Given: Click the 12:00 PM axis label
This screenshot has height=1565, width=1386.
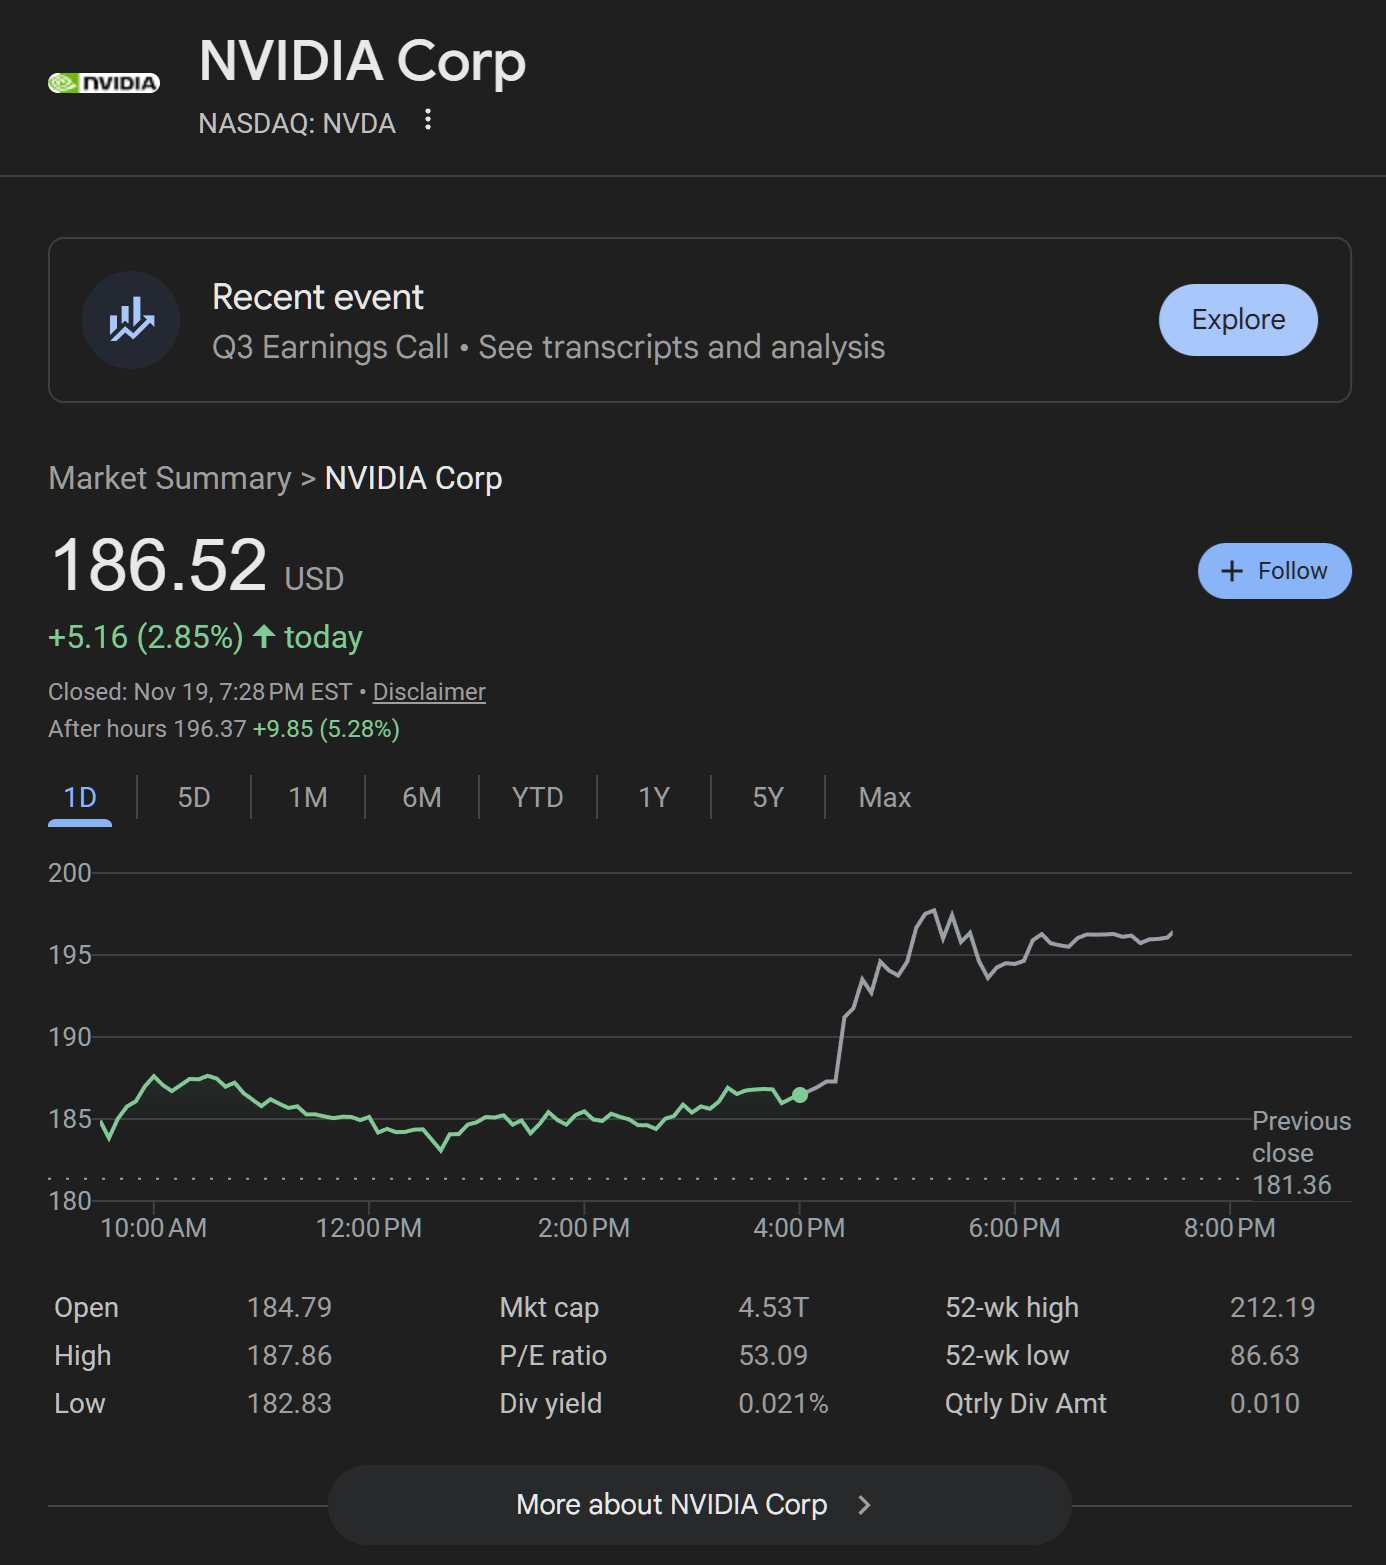Looking at the screenshot, I should pyautogui.click(x=369, y=1228).
